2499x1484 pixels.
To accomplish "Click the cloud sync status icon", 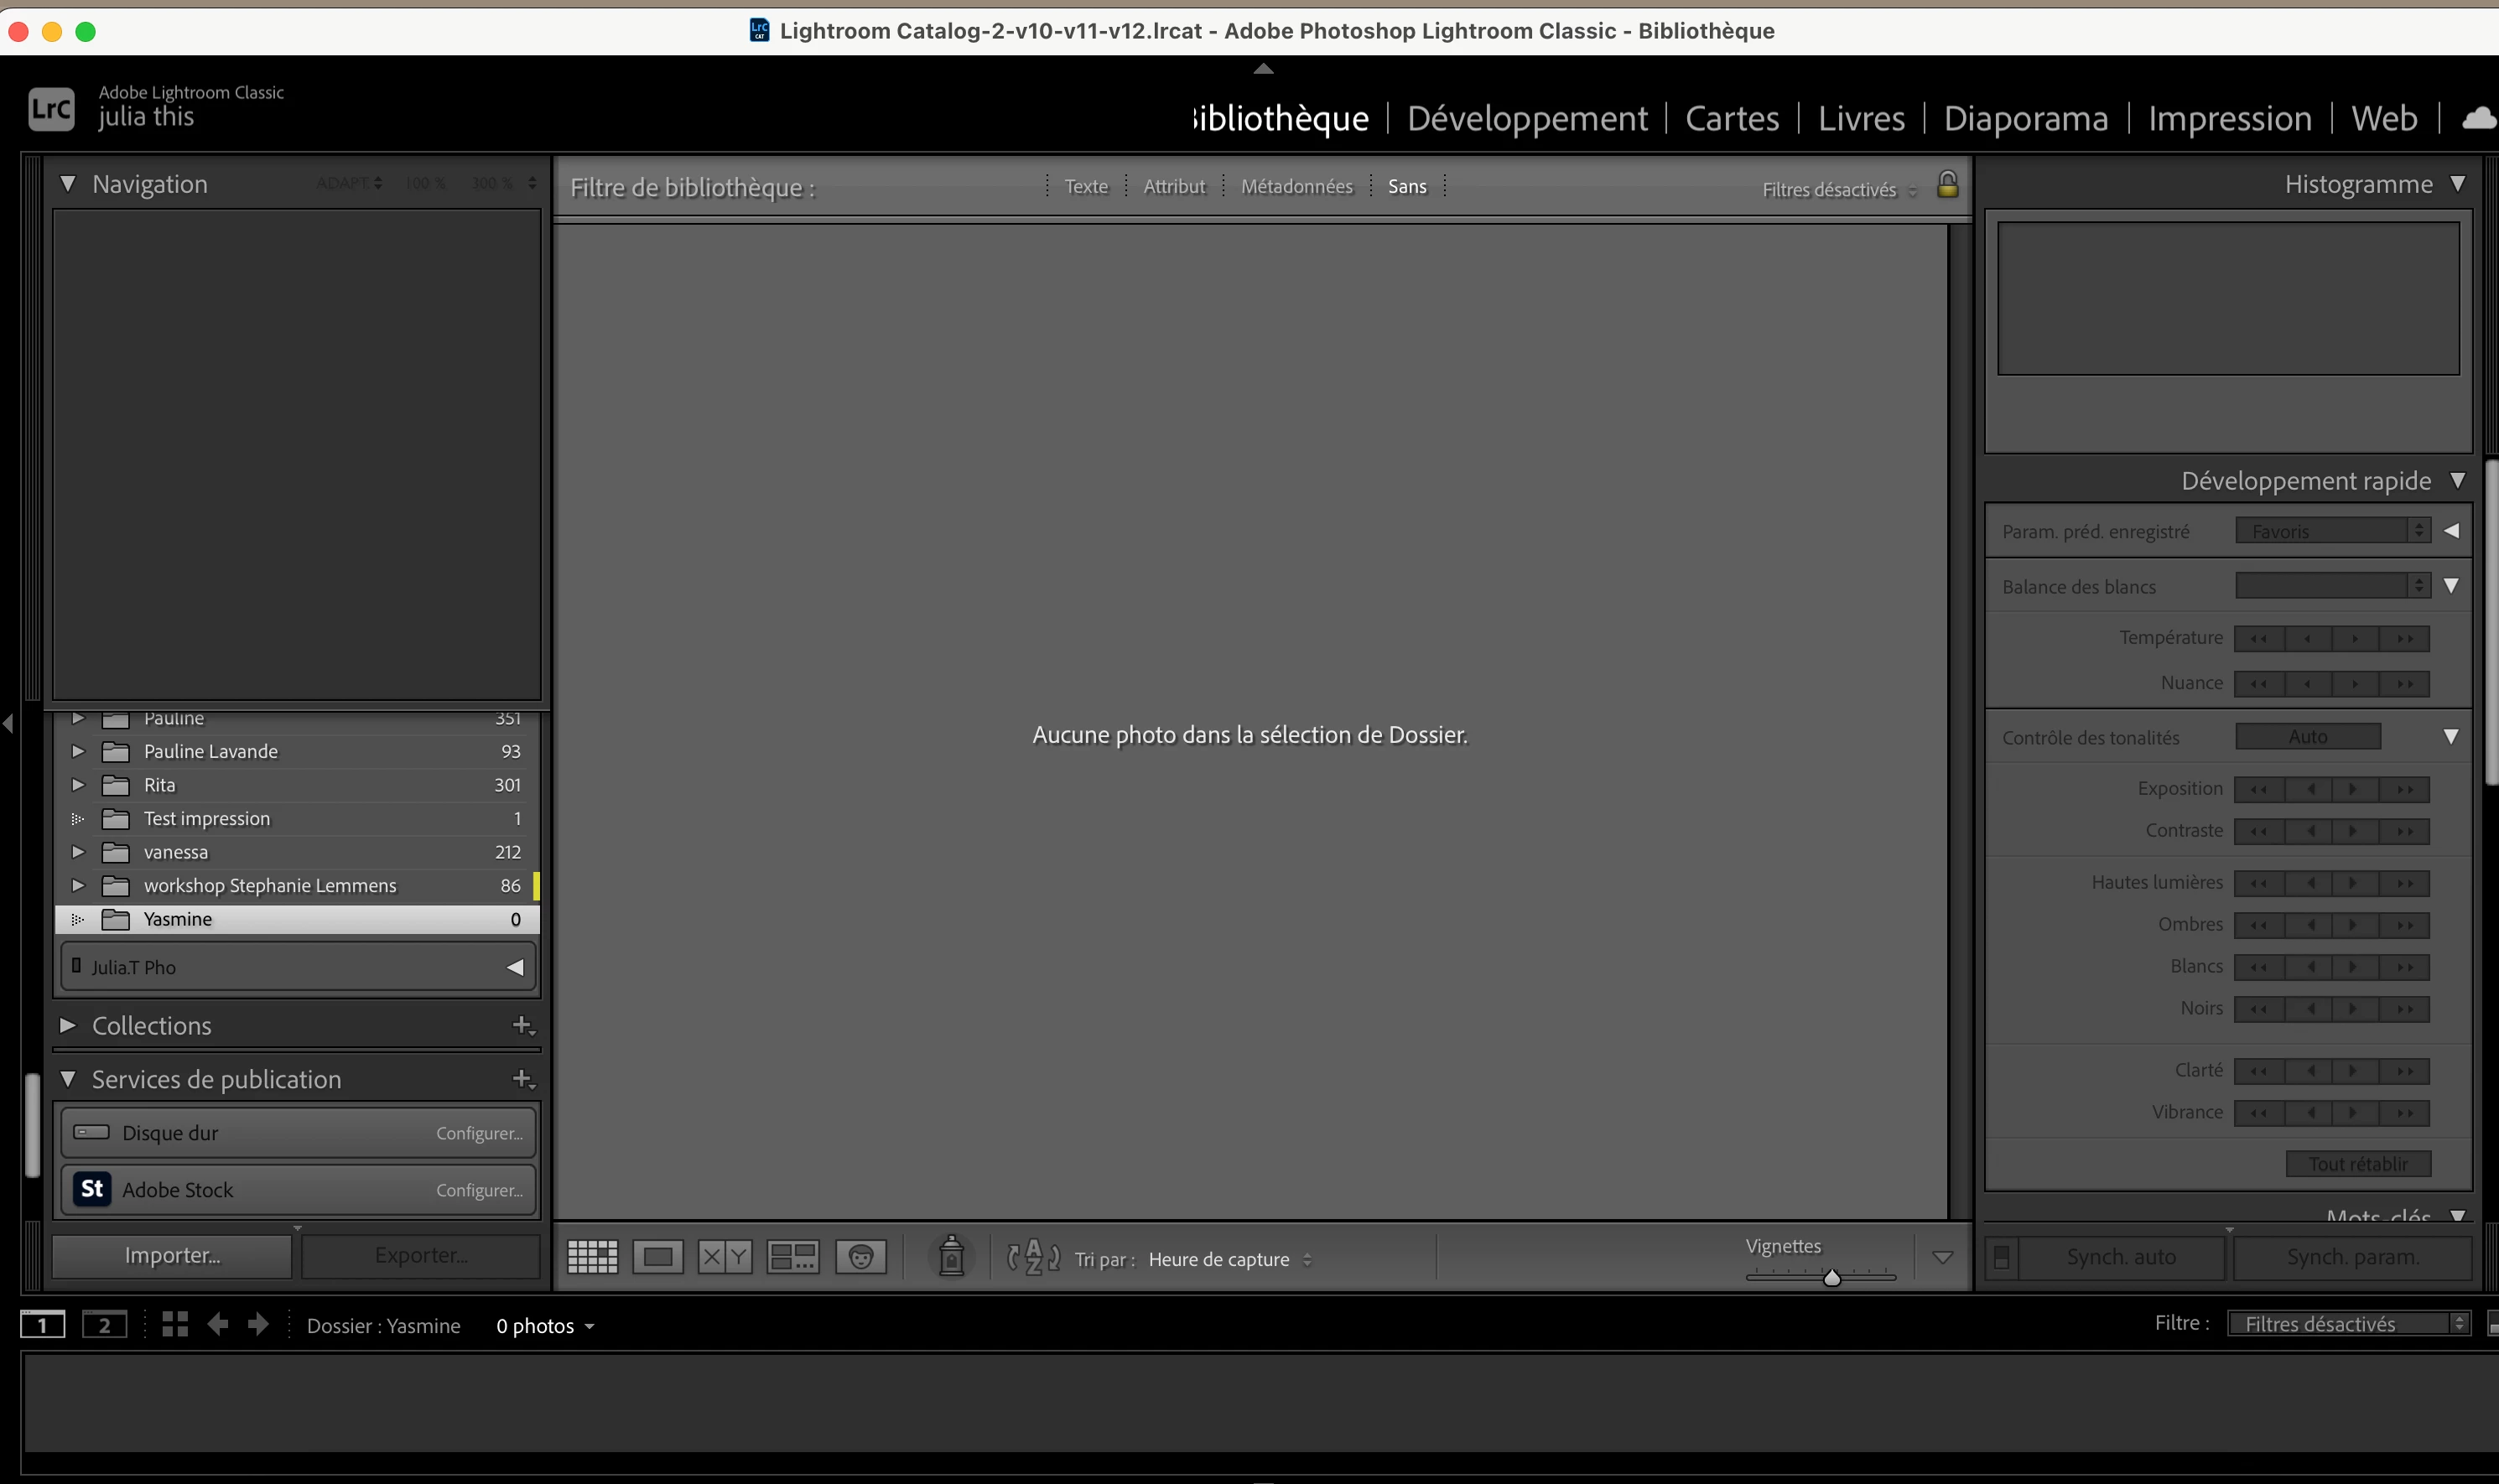I will (x=2478, y=118).
